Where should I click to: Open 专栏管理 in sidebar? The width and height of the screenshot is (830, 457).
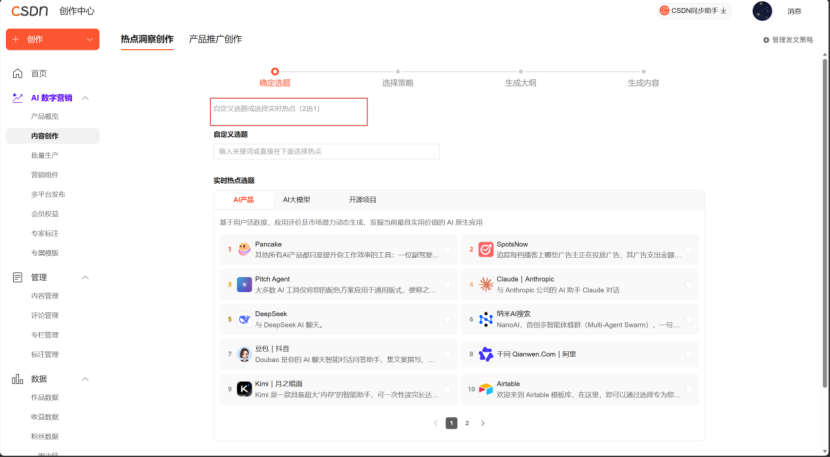coord(44,335)
